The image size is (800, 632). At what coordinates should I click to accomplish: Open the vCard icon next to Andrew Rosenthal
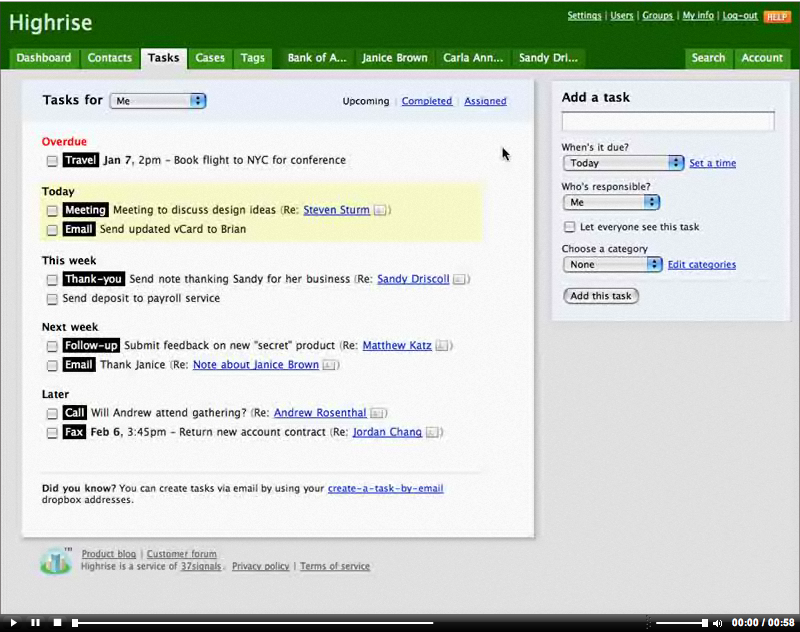tap(377, 413)
